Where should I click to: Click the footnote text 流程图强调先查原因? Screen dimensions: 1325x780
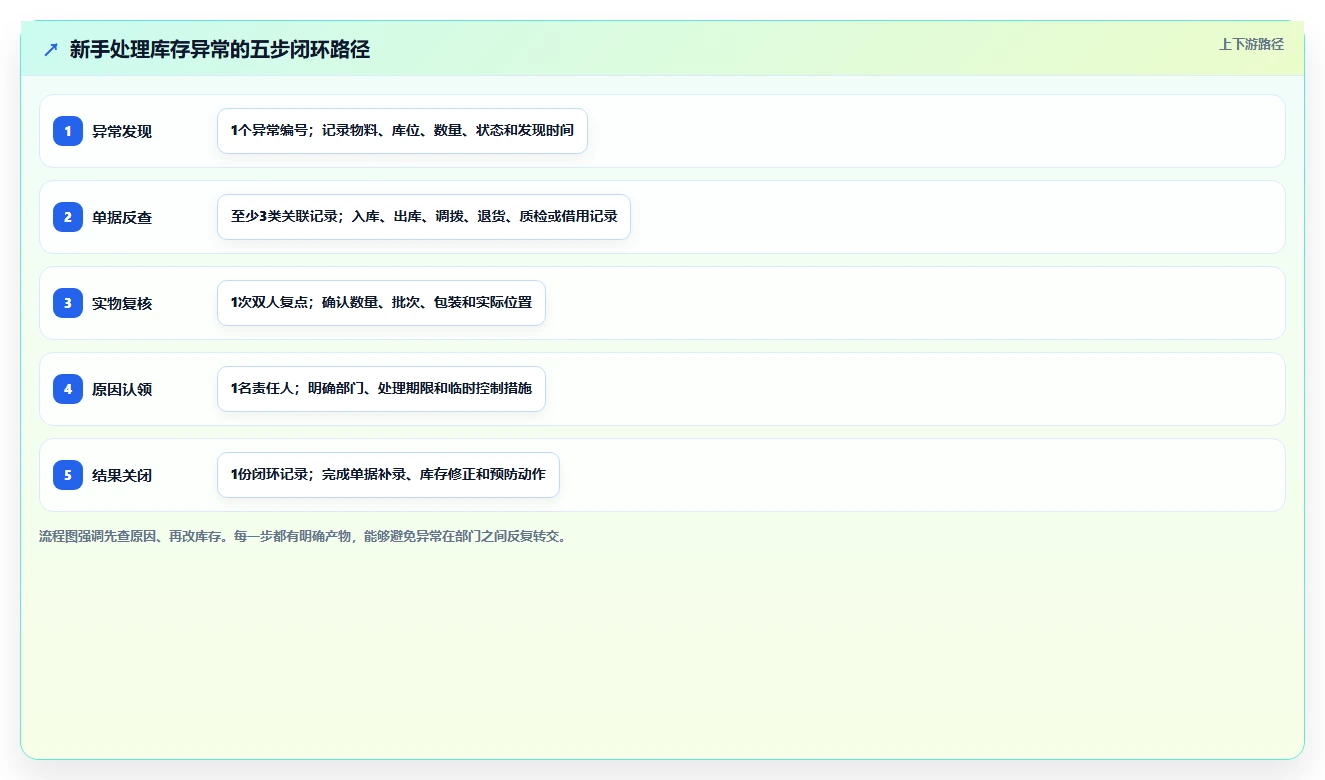coord(305,536)
